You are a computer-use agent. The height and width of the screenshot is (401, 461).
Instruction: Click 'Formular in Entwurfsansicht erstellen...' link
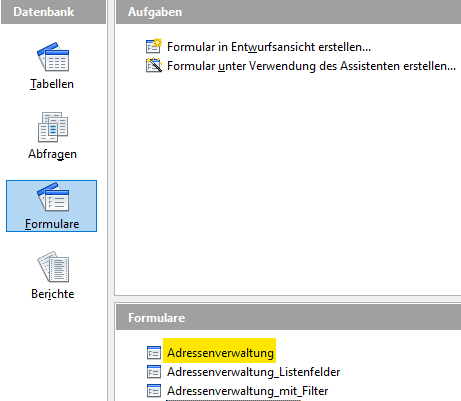[269, 47]
